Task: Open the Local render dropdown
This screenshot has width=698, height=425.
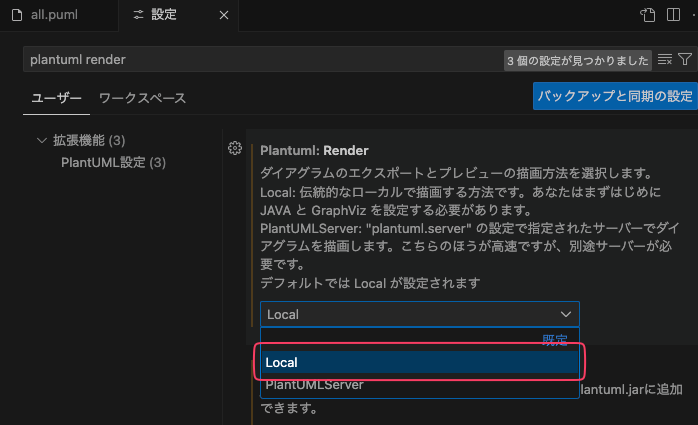Action: coord(419,314)
